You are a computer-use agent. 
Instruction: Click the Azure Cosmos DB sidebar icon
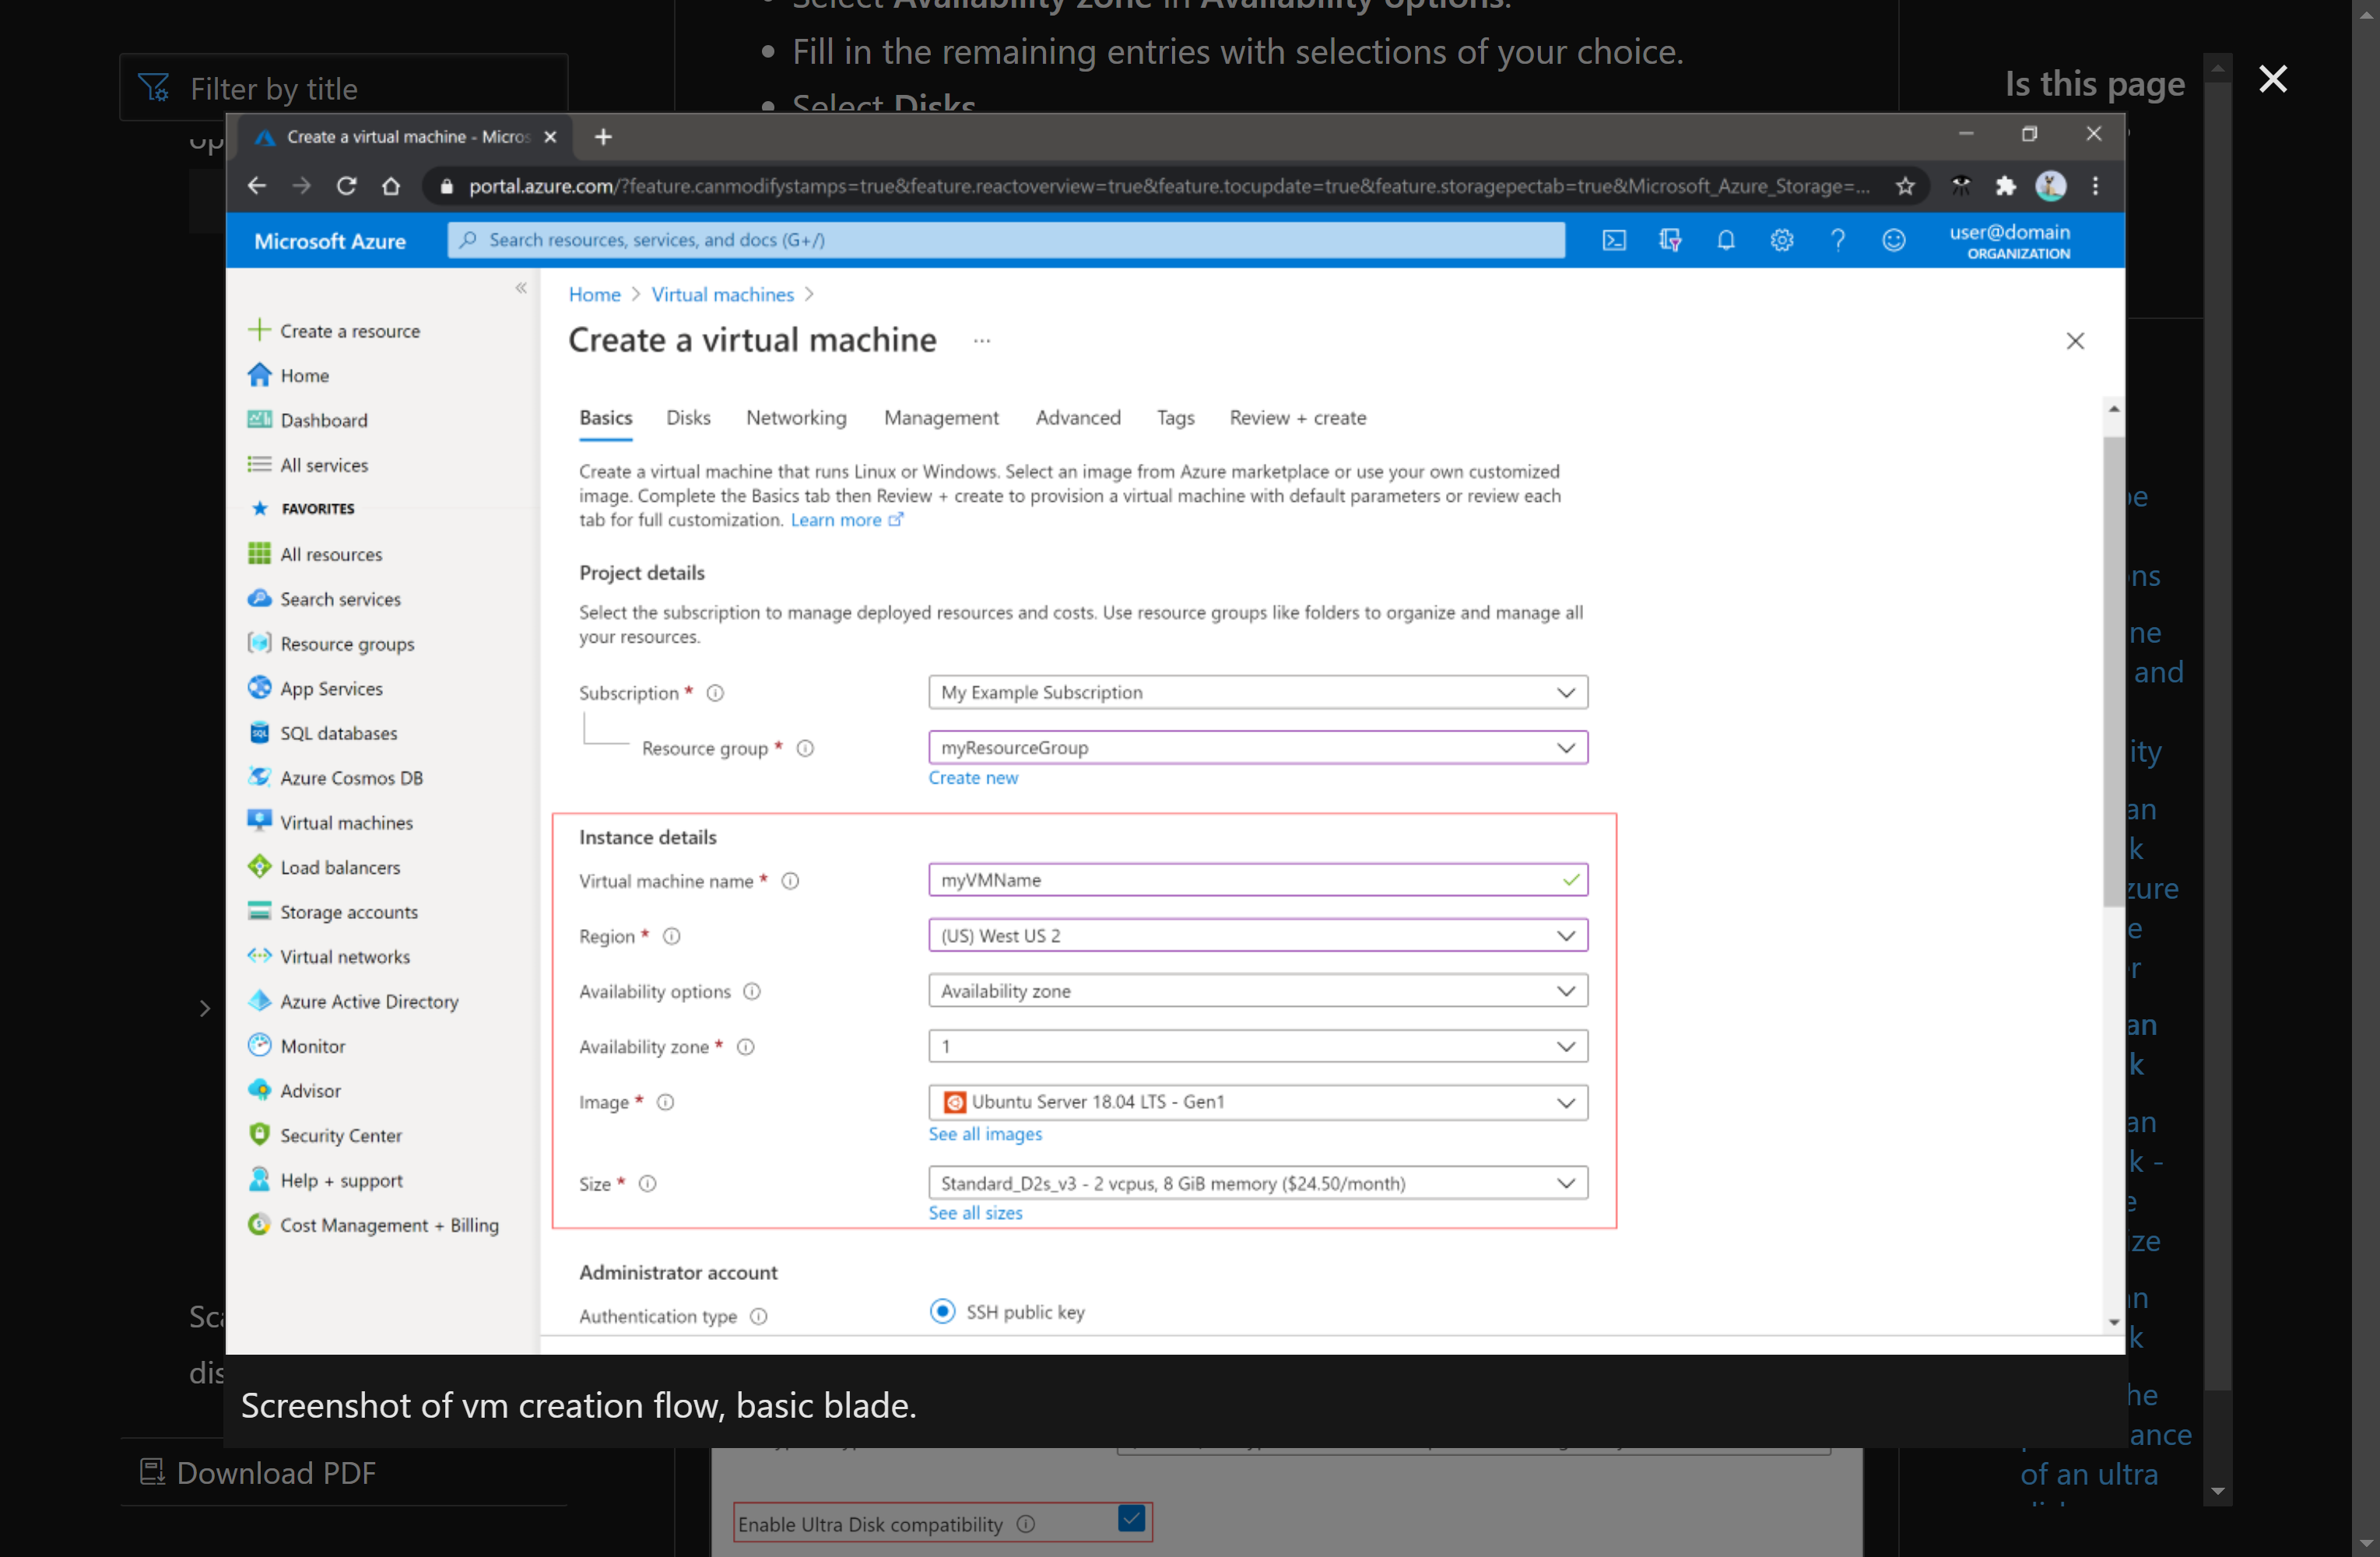click(x=259, y=777)
